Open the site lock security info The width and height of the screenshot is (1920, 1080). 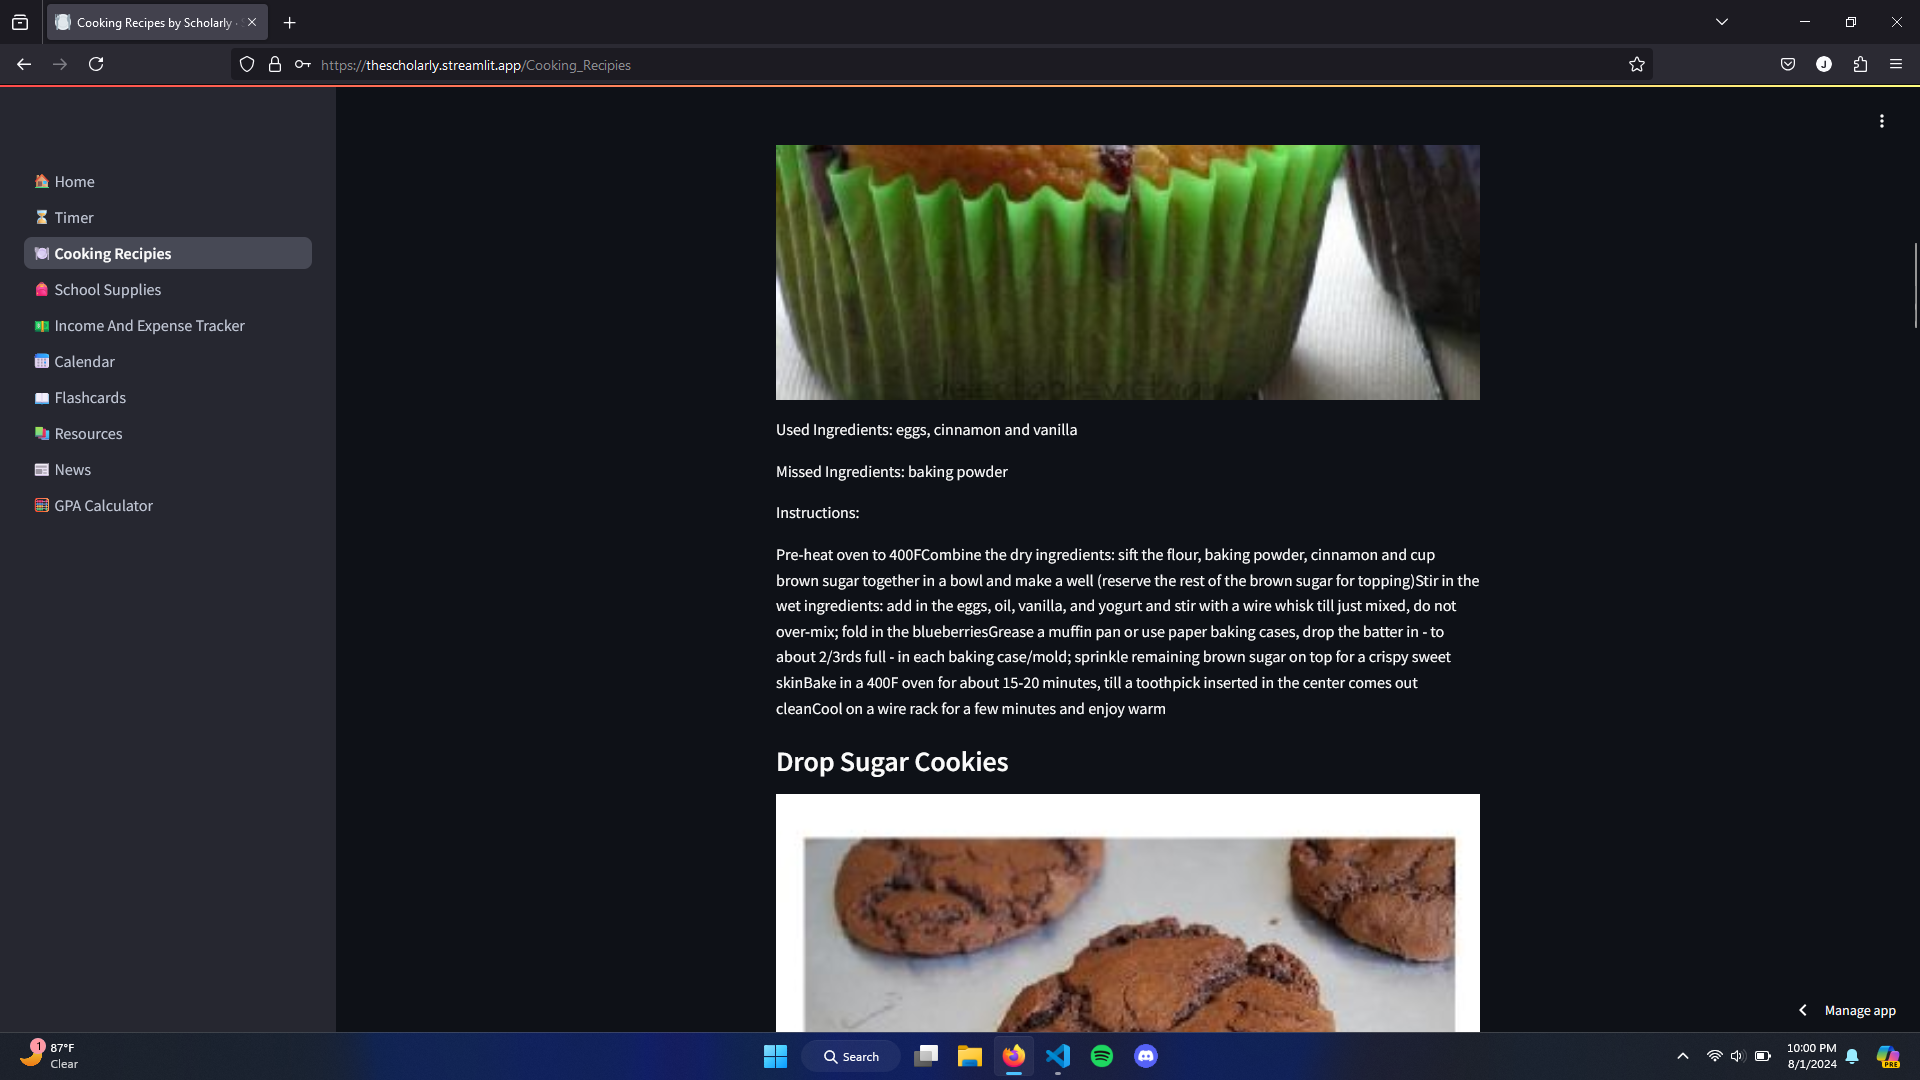275,65
